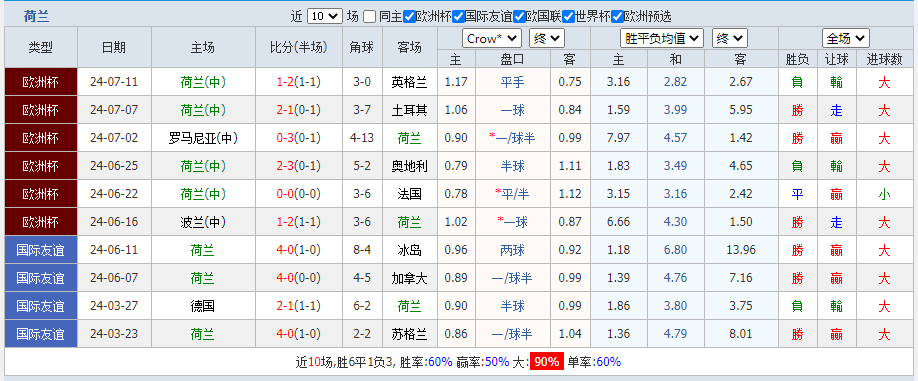Open the 2-3(0-1) score against 奥地利

(x=299, y=166)
